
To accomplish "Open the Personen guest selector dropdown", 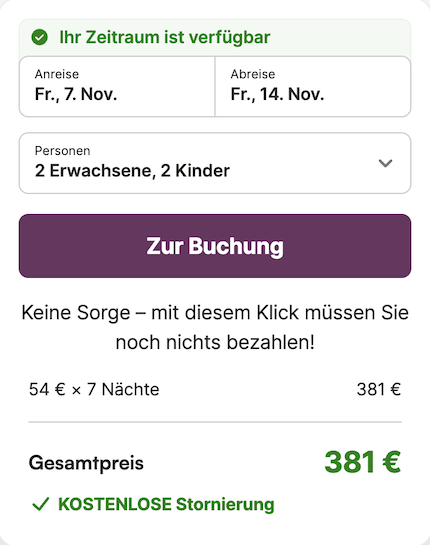I will pyautogui.click(x=215, y=163).
